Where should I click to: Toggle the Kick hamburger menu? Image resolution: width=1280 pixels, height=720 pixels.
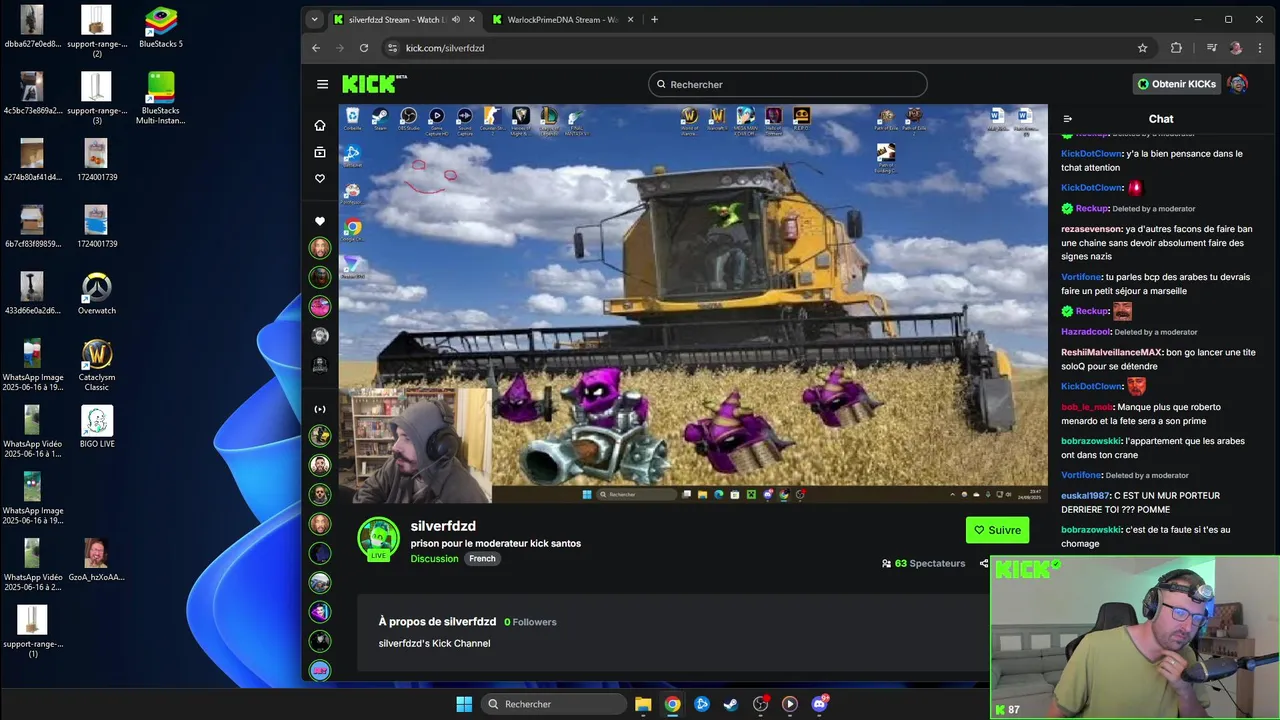point(322,84)
